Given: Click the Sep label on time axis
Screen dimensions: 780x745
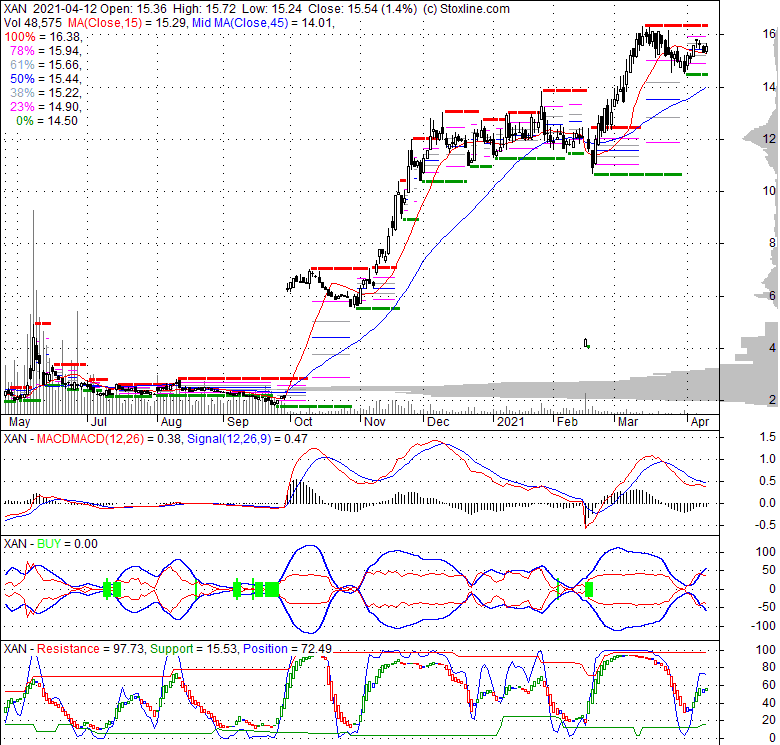Looking at the screenshot, I should click(238, 422).
